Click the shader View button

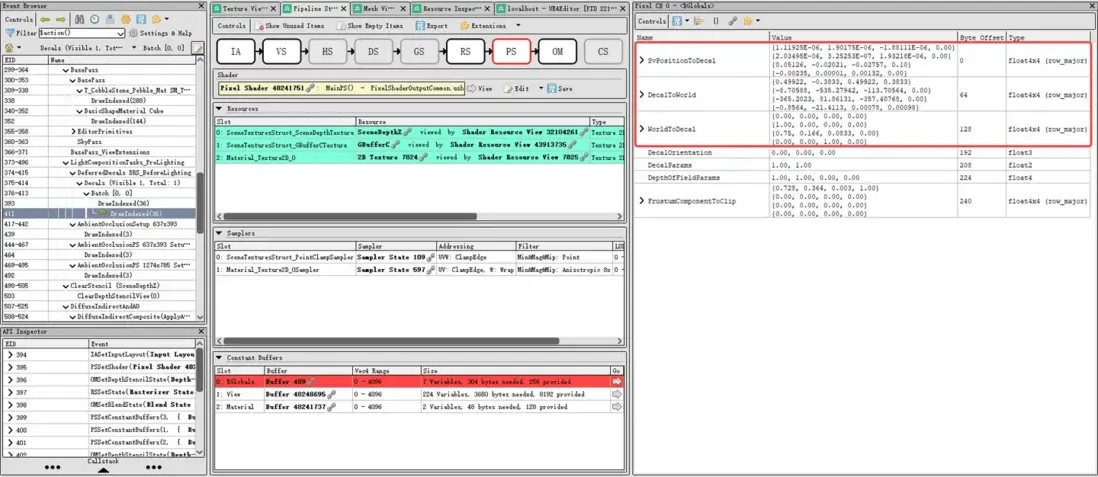click(480, 89)
